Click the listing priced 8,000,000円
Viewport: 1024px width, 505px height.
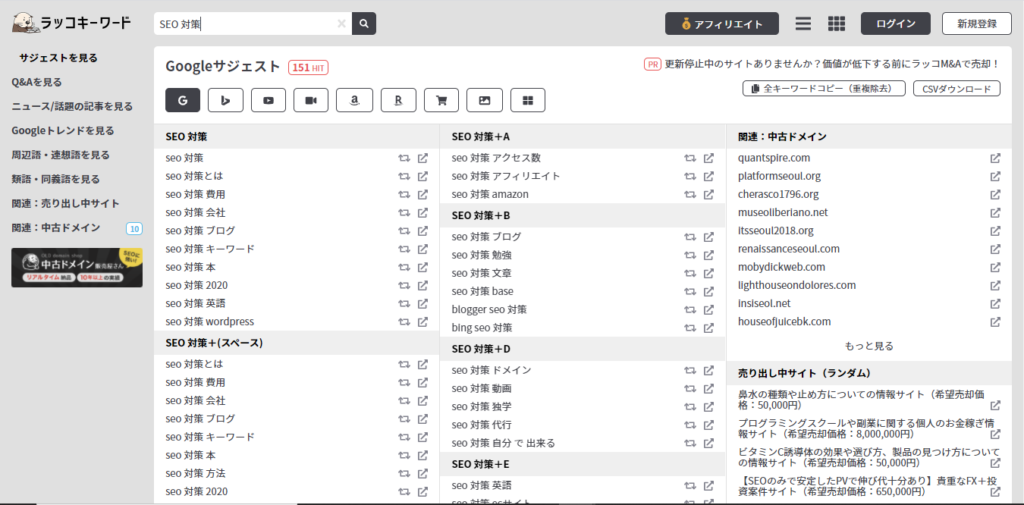(866, 428)
